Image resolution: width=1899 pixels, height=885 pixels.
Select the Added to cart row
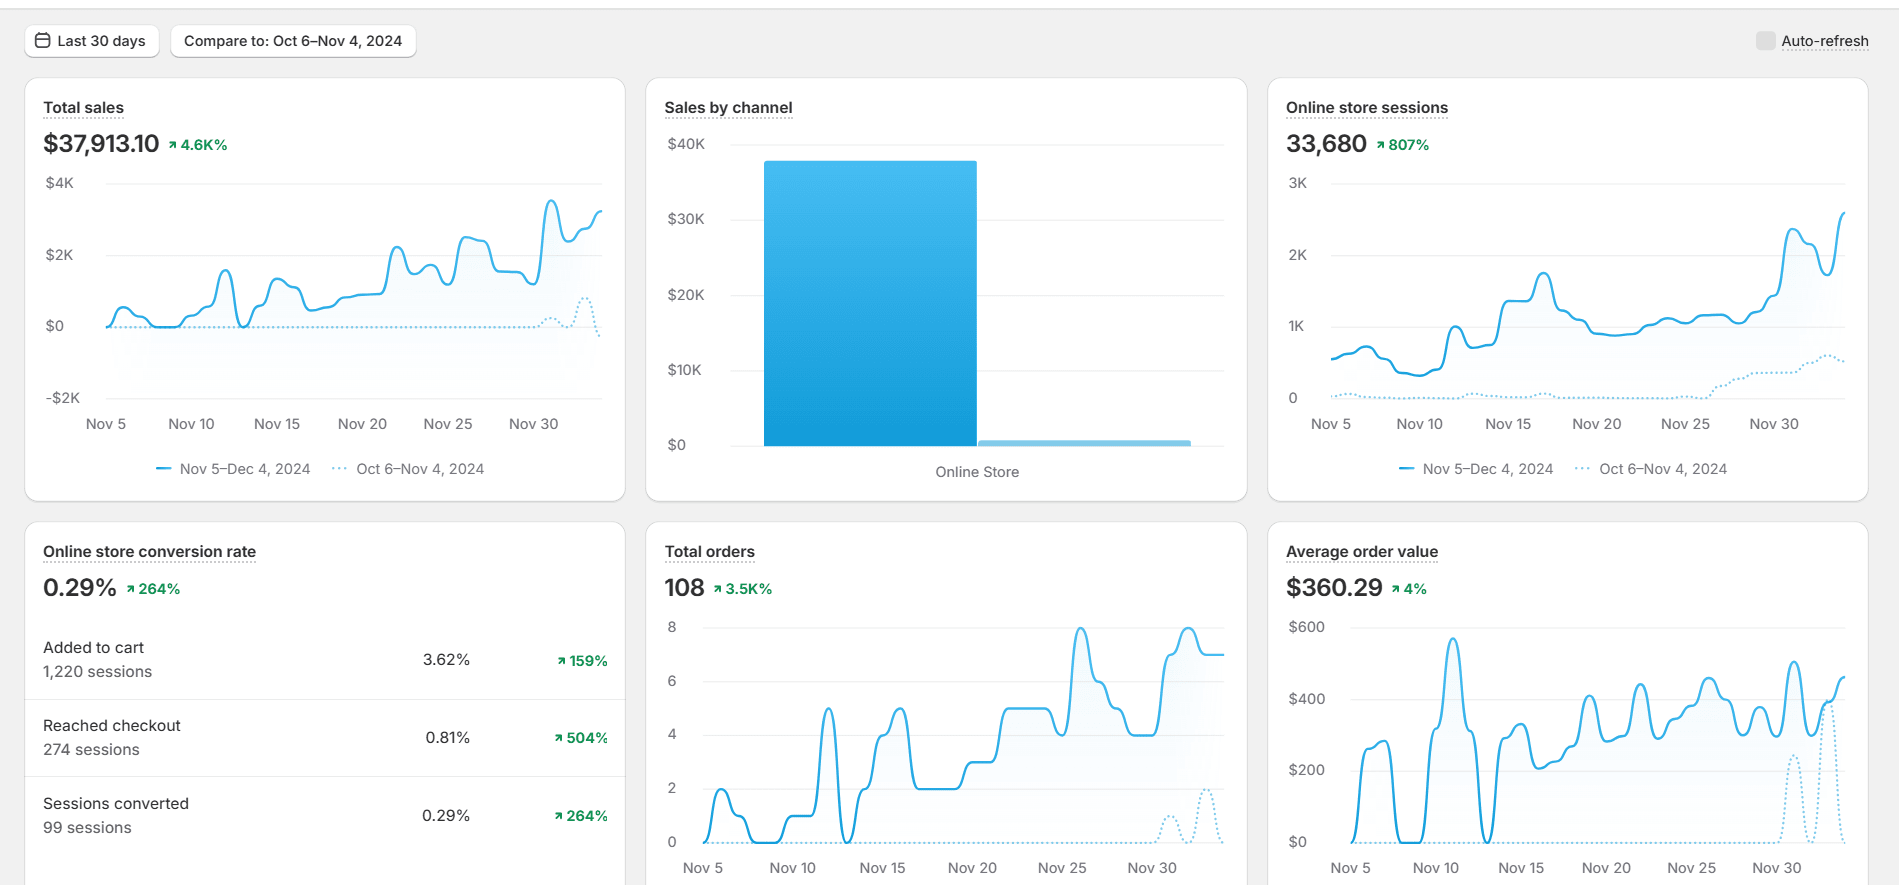pyautogui.click(x=325, y=660)
